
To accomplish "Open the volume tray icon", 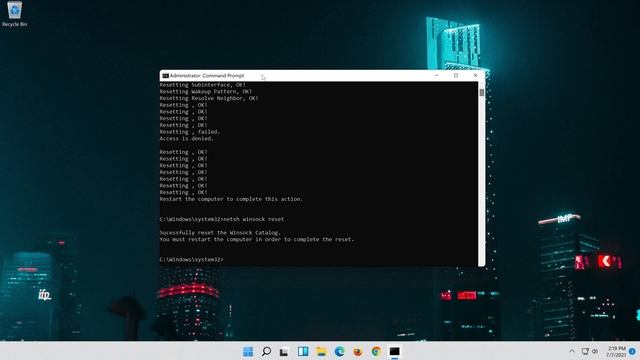I will point(595,351).
